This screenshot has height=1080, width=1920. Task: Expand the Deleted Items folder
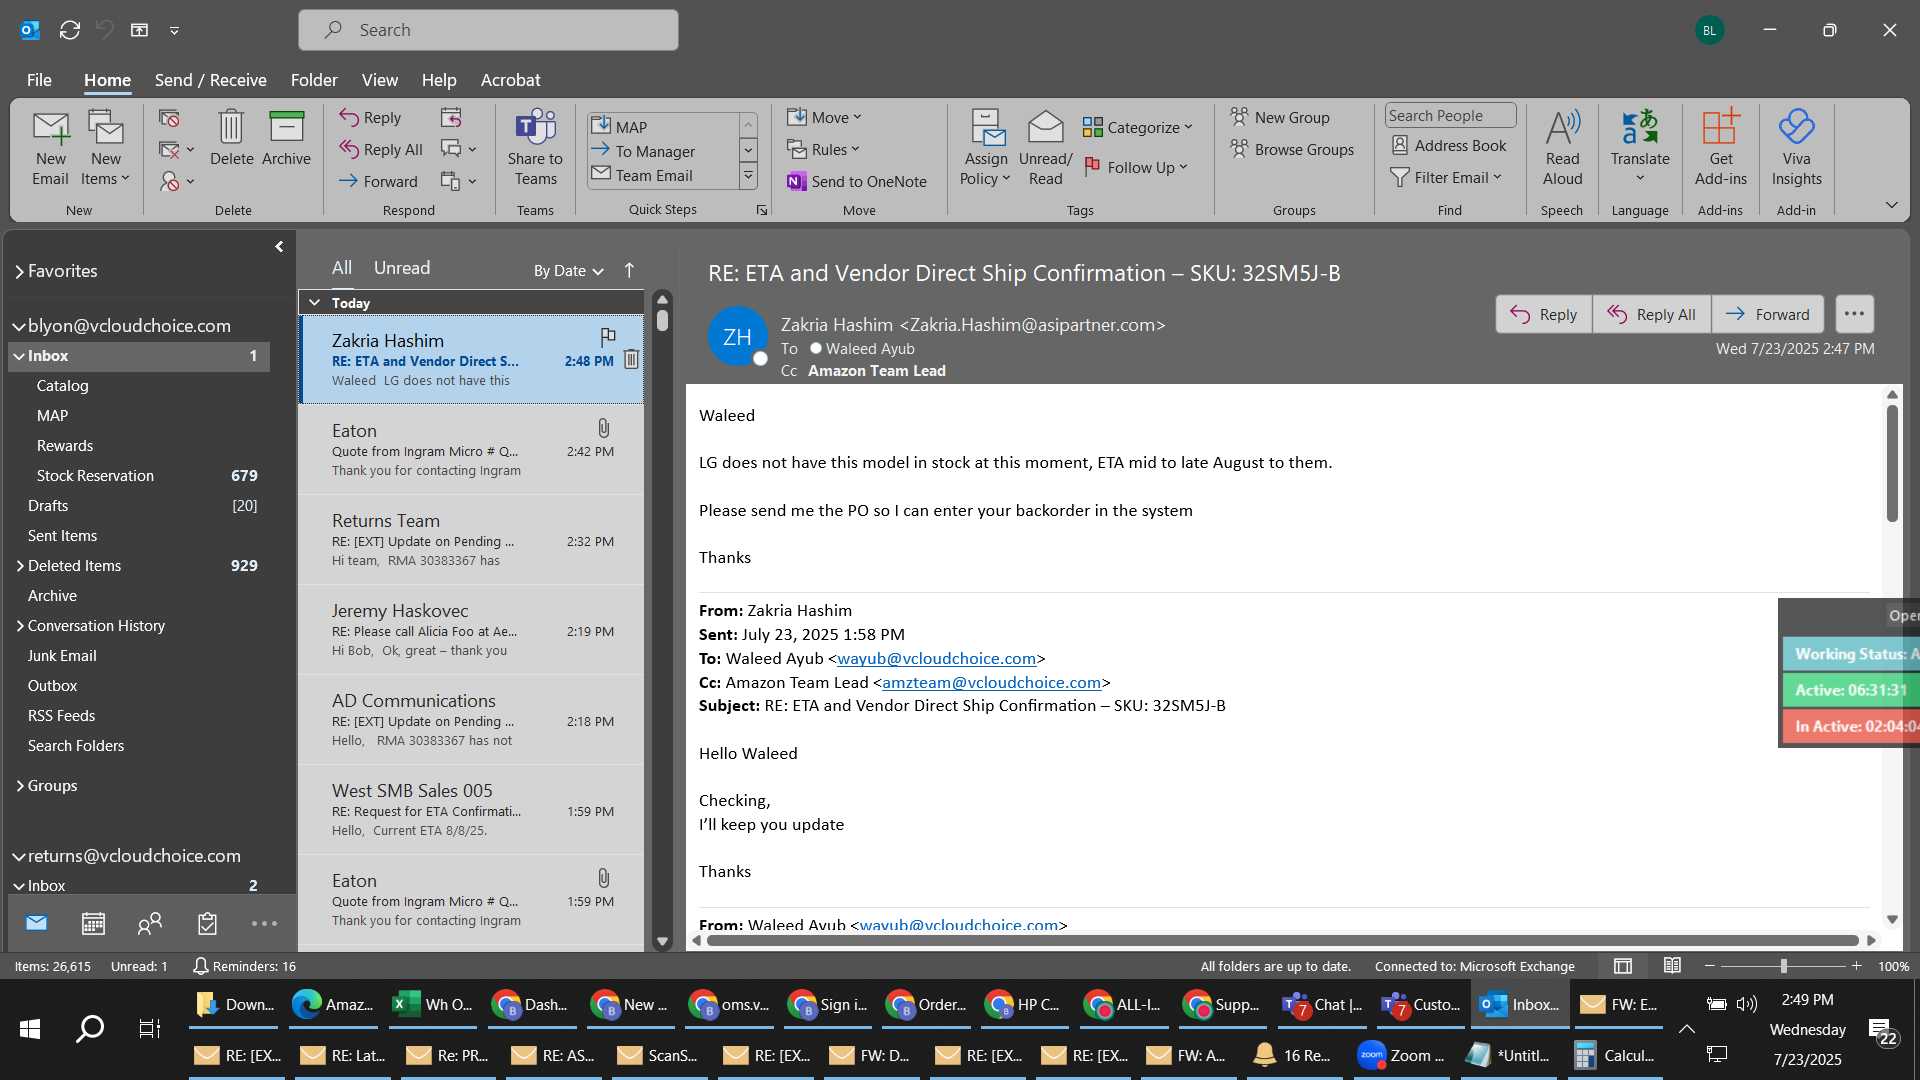tap(20, 566)
